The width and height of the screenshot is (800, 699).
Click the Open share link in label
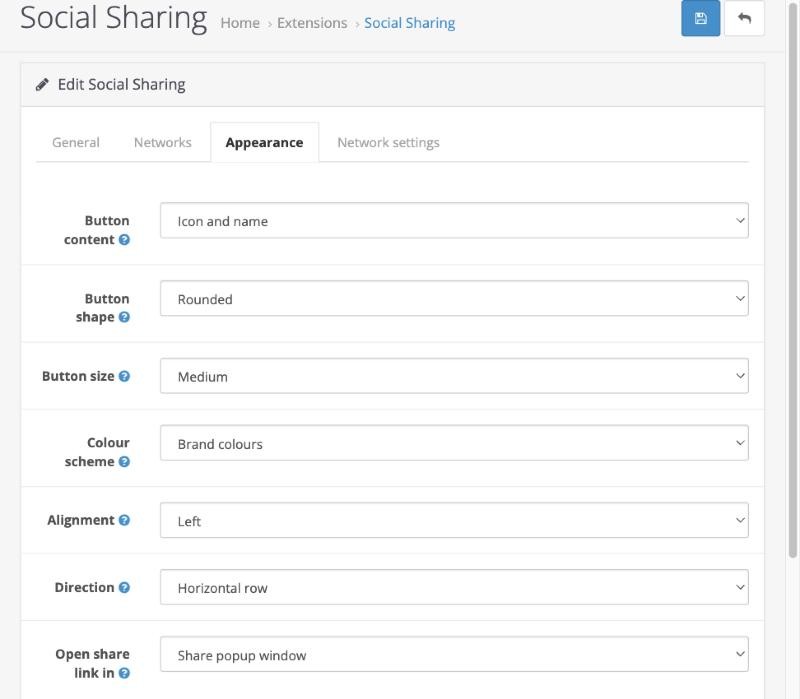tap(92, 663)
